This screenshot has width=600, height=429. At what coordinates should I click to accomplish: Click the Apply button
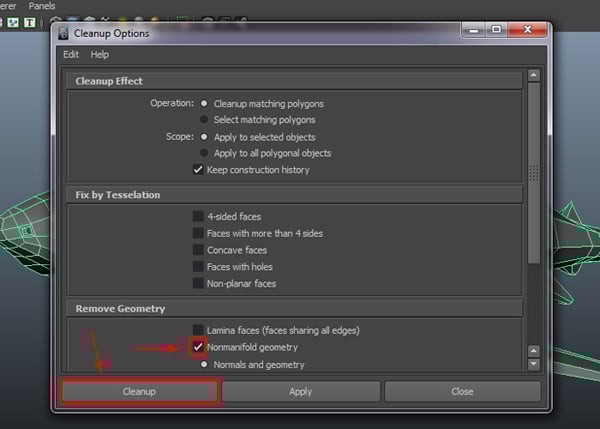[301, 391]
